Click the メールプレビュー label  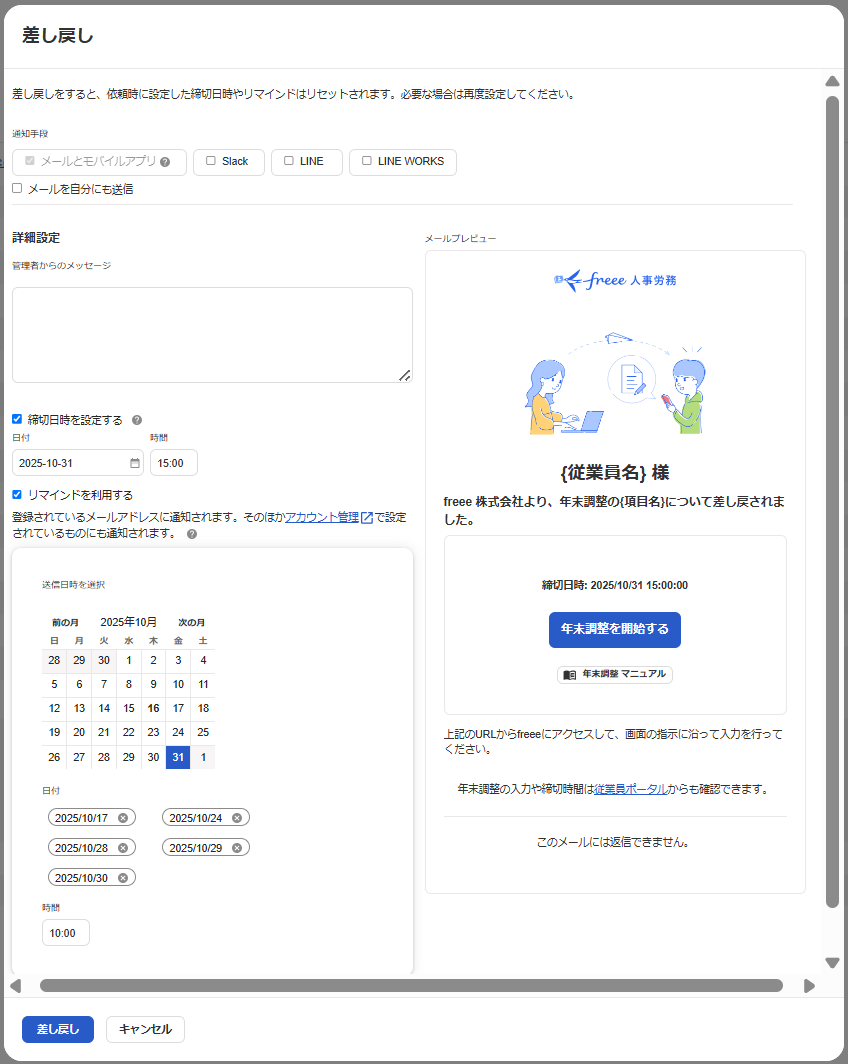461,239
